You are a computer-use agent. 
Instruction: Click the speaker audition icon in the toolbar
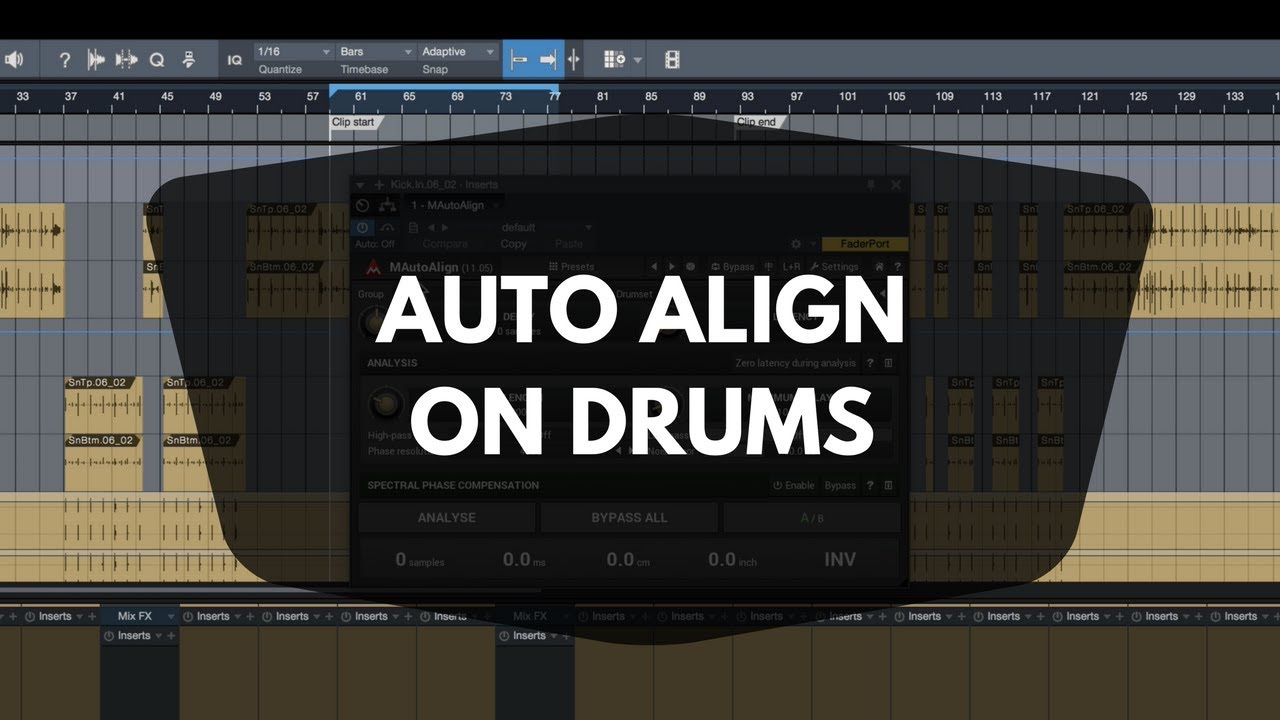(x=14, y=60)
